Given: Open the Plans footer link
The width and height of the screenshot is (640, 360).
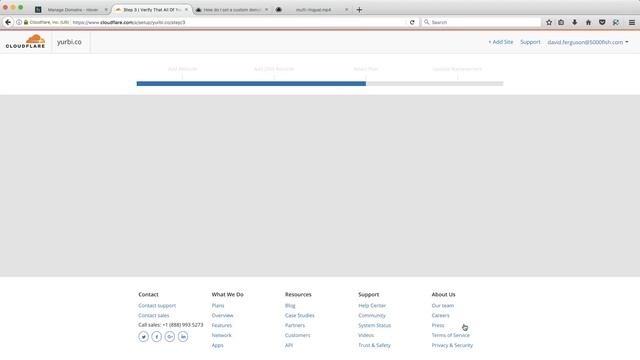Looking at the screenshot, I should [x=218, y=306].
